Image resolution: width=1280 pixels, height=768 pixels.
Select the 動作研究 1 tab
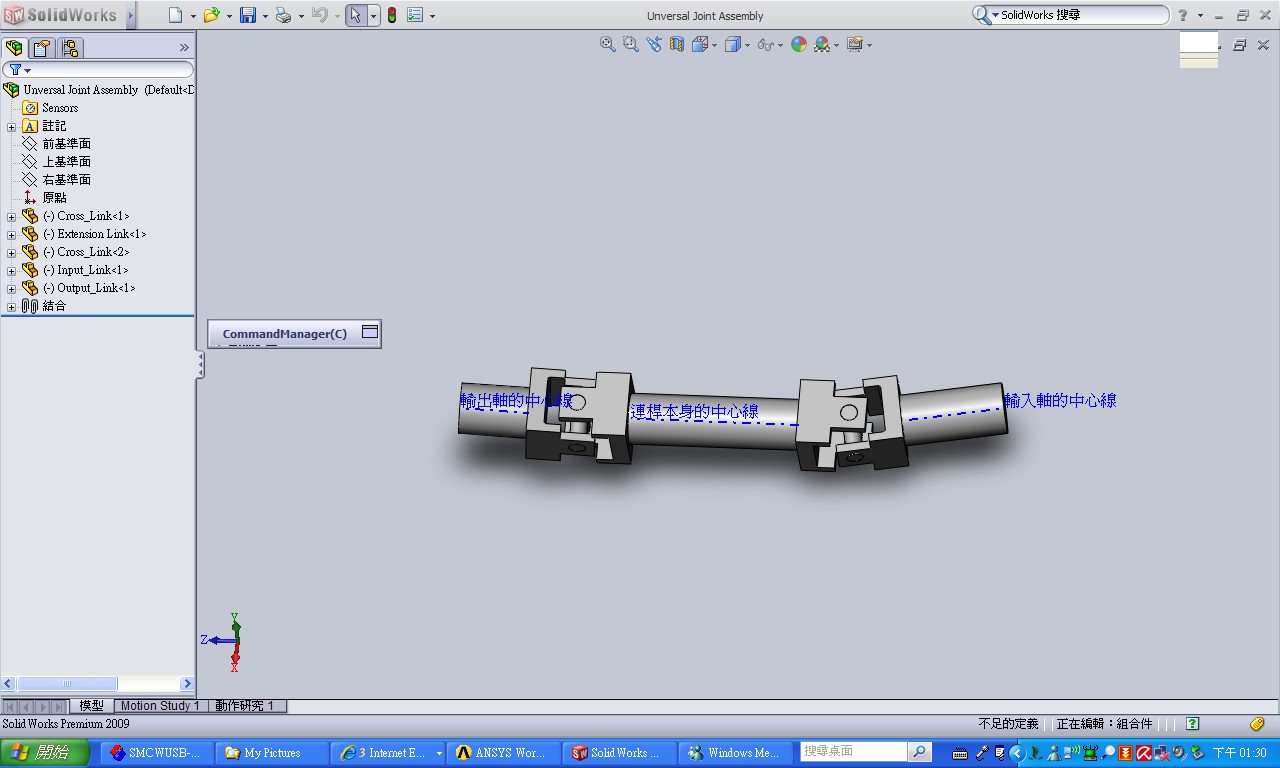point(245,706)
